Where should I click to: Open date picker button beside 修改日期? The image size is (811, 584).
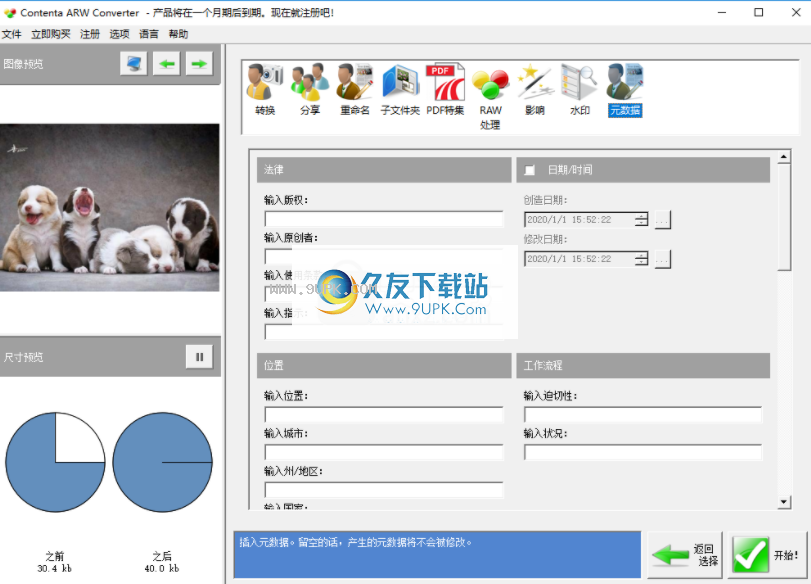663,259
